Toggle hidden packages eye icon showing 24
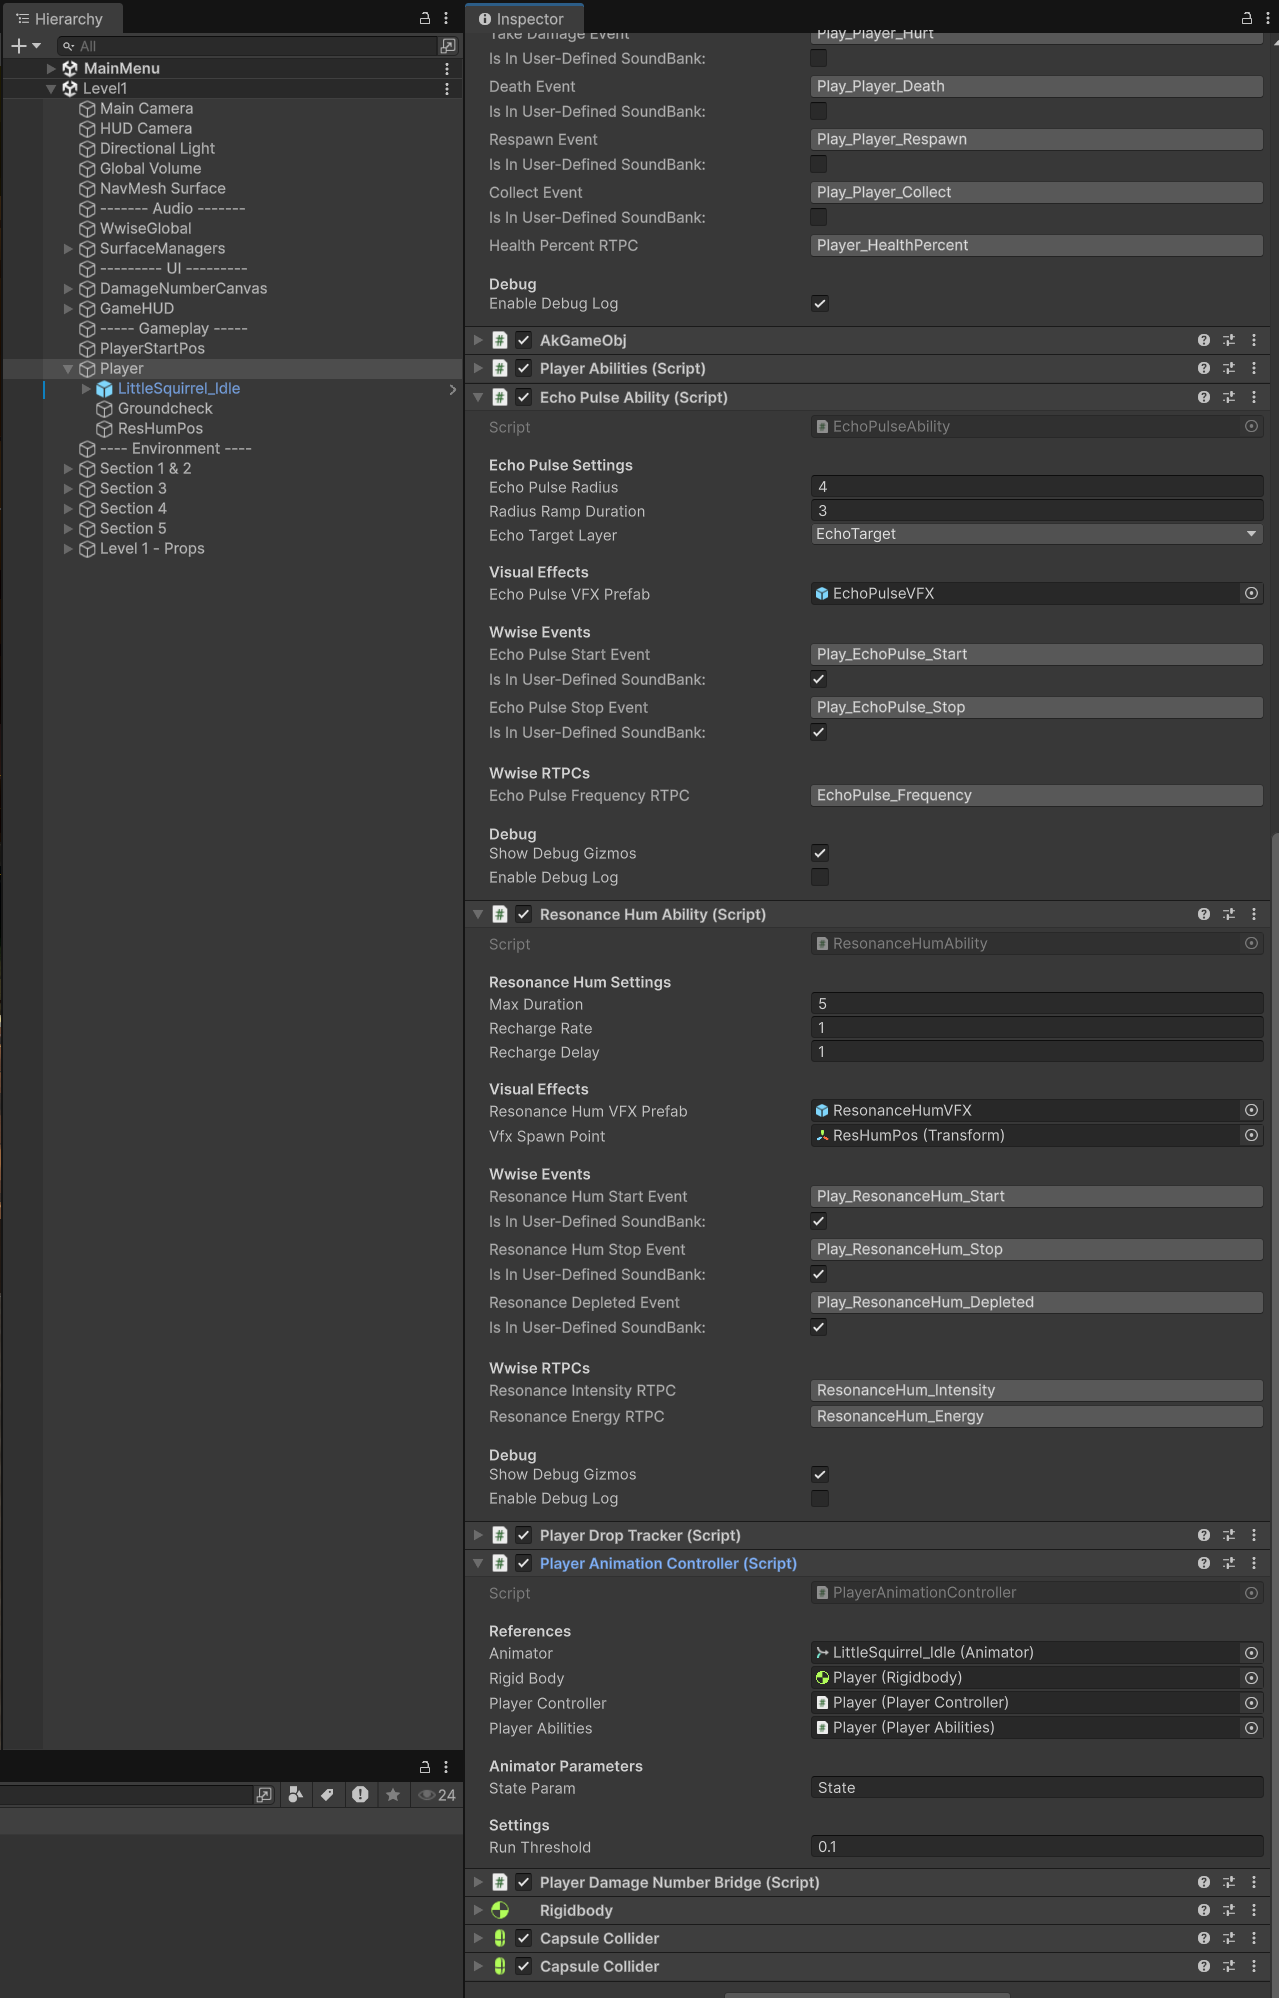This screenshot has width=1279, height=1998. [x=437, y=1794]
